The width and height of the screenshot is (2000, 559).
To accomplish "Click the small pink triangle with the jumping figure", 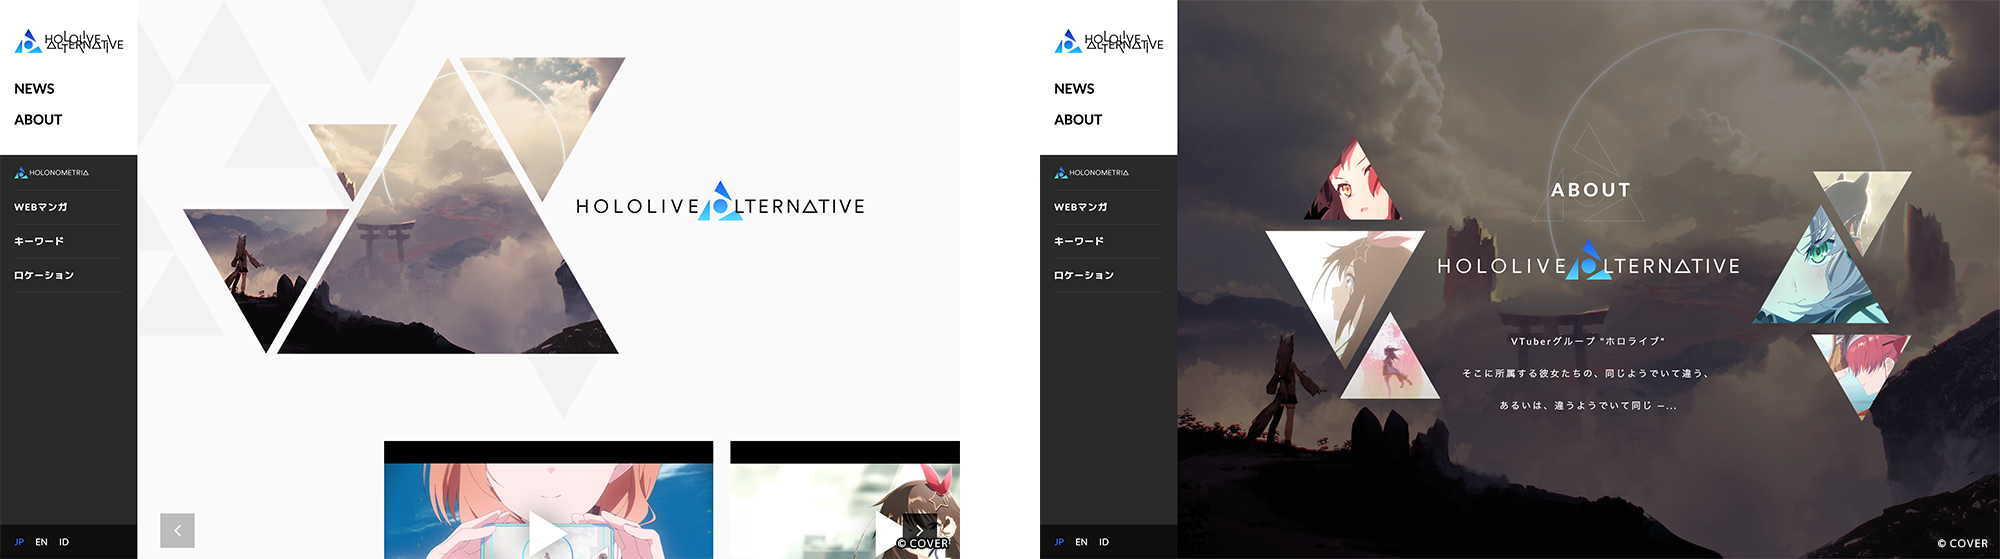I will (1389, 368).
